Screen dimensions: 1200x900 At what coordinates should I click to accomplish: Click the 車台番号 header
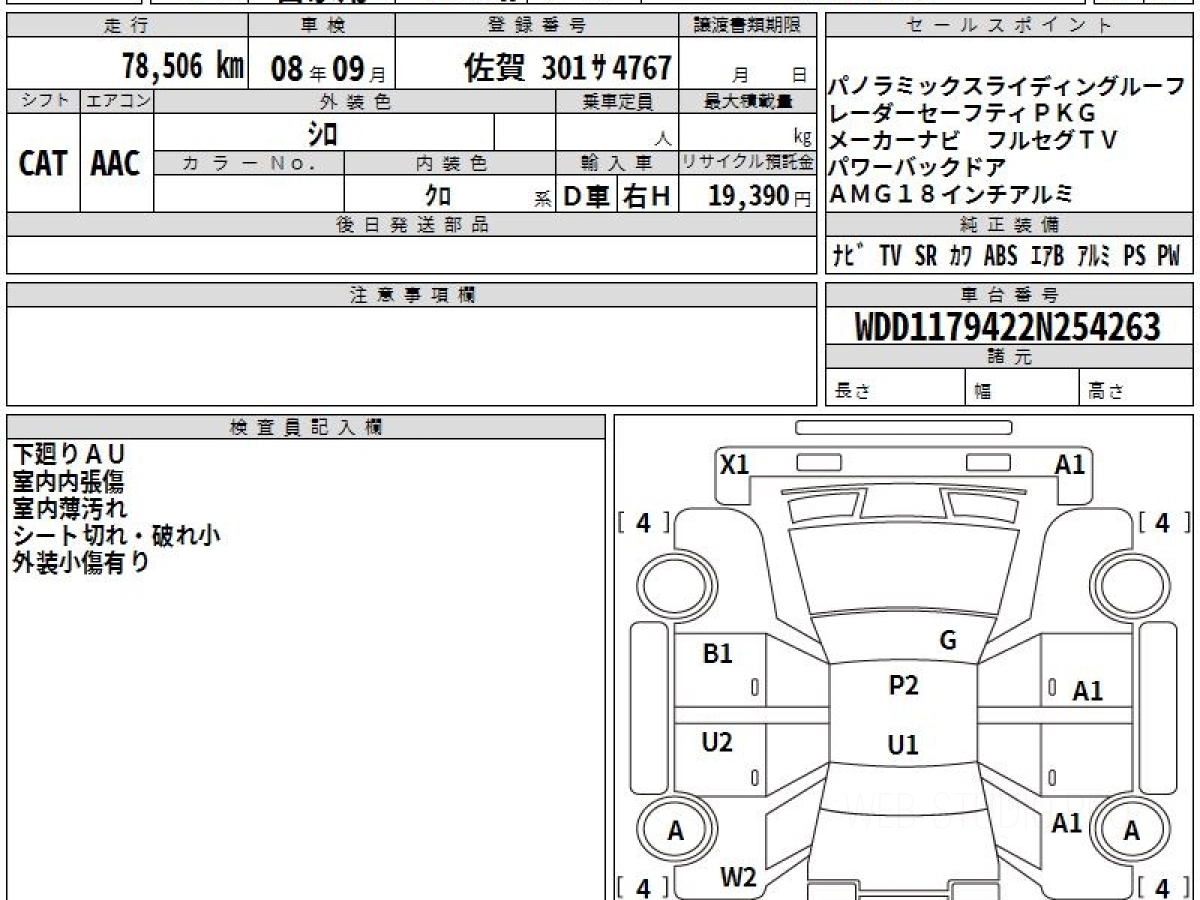tap(1009, 295)
